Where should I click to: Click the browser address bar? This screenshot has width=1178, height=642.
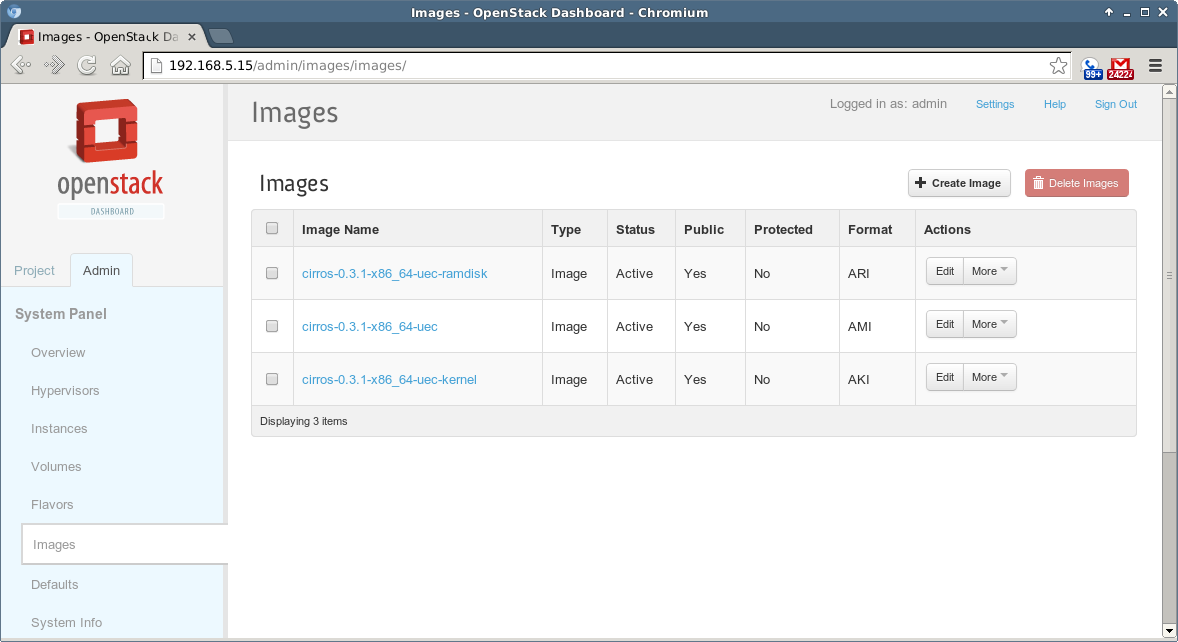[600, 66]
